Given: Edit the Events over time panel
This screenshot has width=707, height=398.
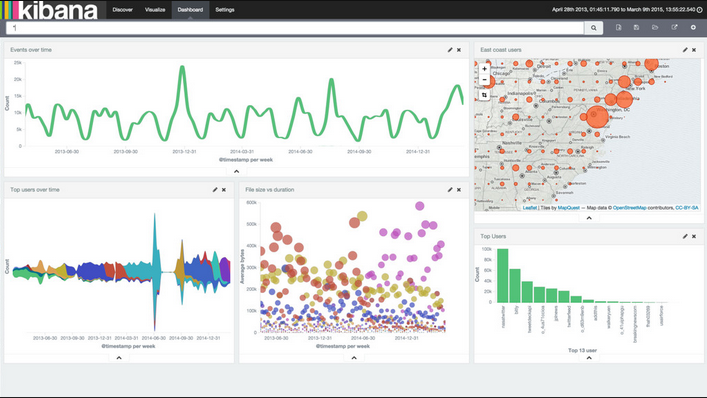Looking at the screenshot, I should [x=450, y=50].
